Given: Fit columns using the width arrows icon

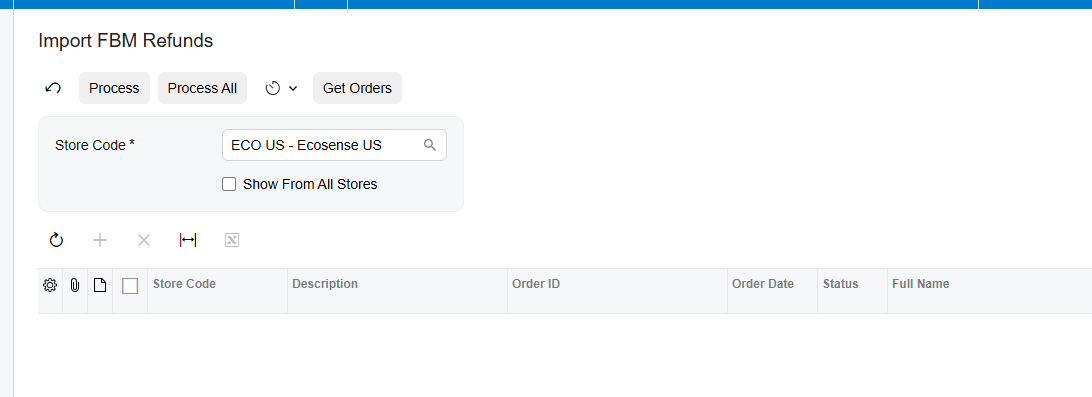Looking at the screenshot, I should click(188, 240).
